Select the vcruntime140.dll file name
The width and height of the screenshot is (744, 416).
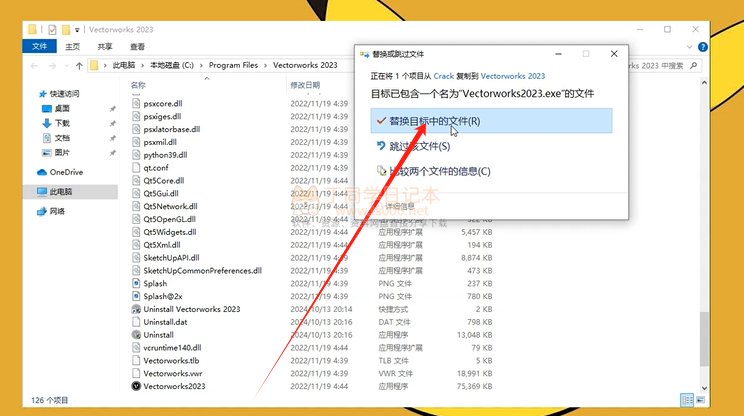[x=172, y=348]
